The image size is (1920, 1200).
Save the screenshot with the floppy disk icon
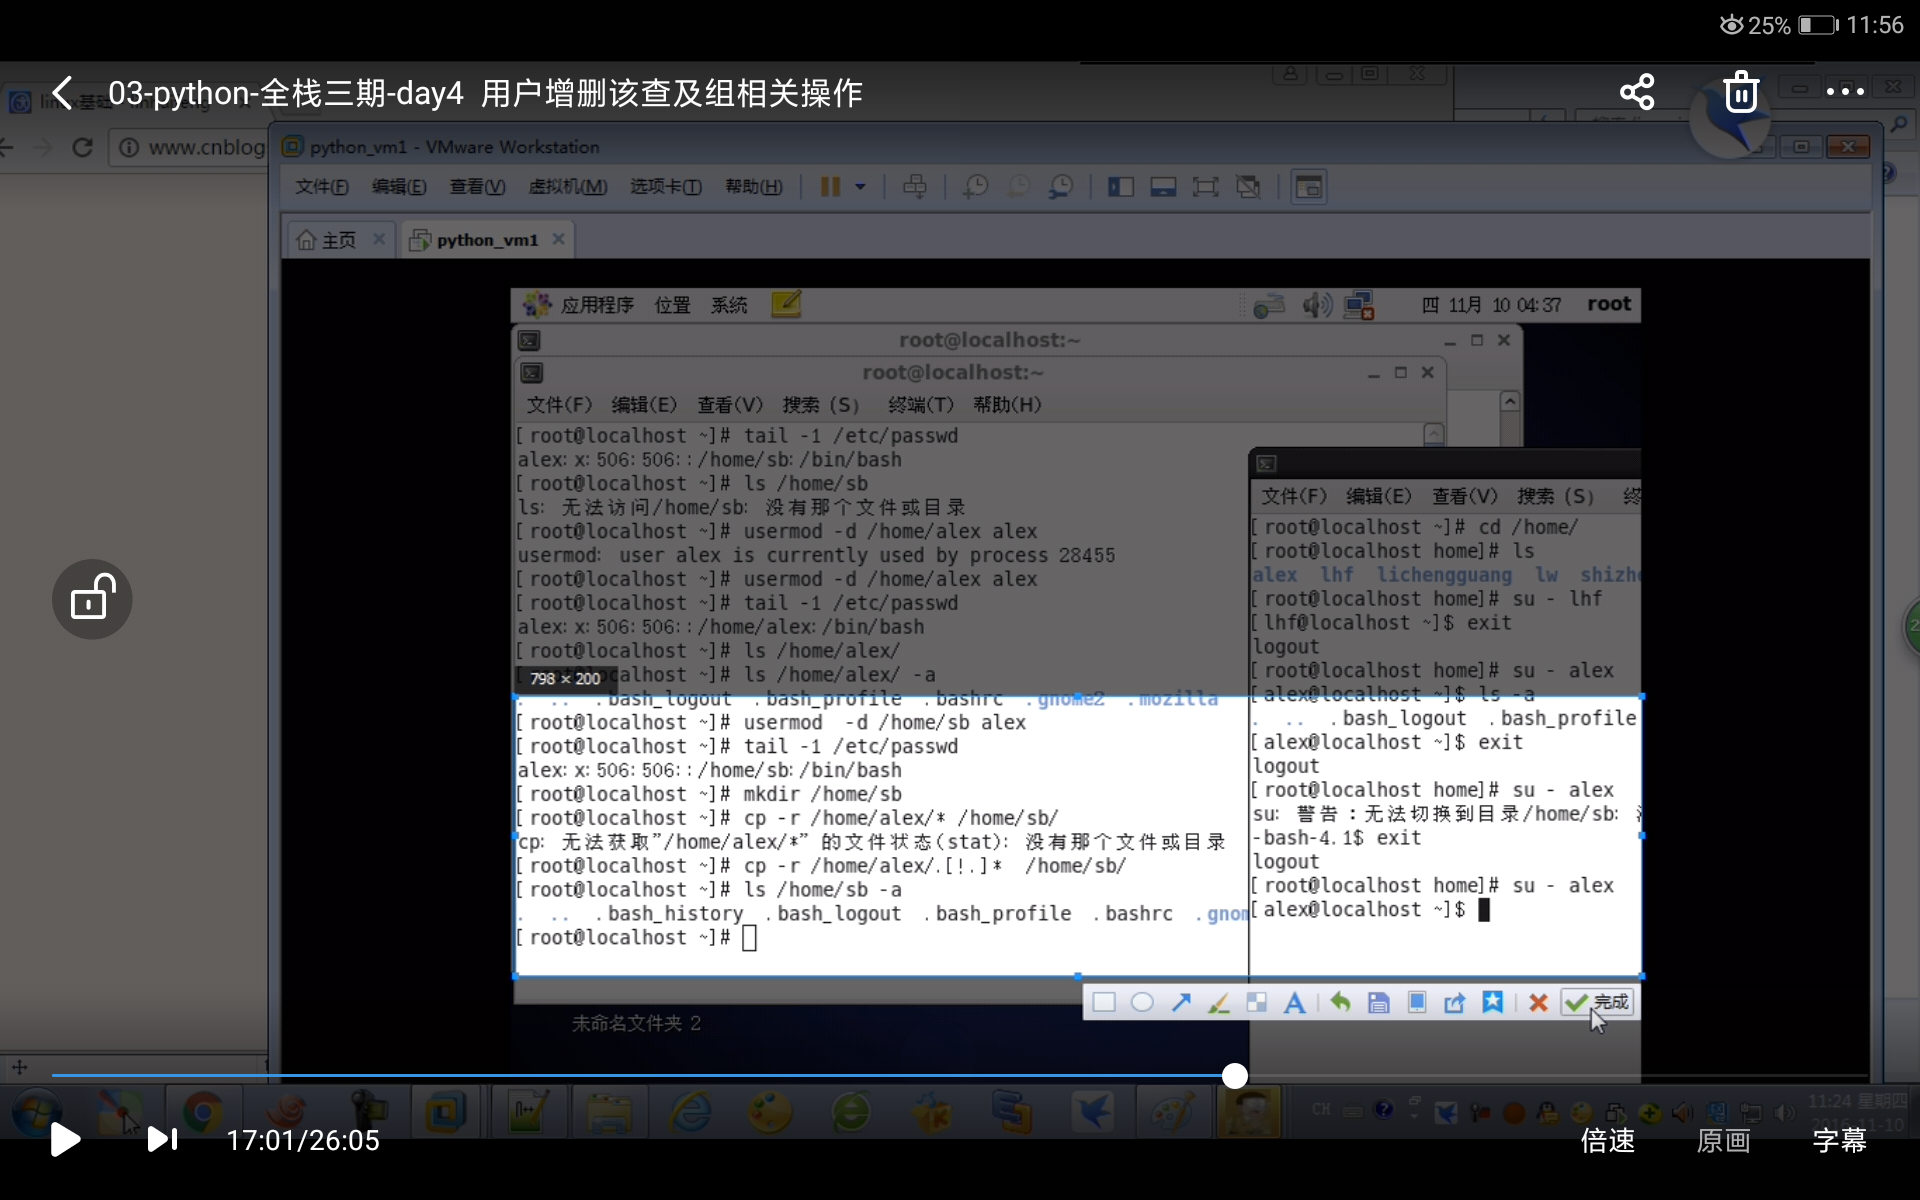pyautogui.click(x=1378, y=1002)
